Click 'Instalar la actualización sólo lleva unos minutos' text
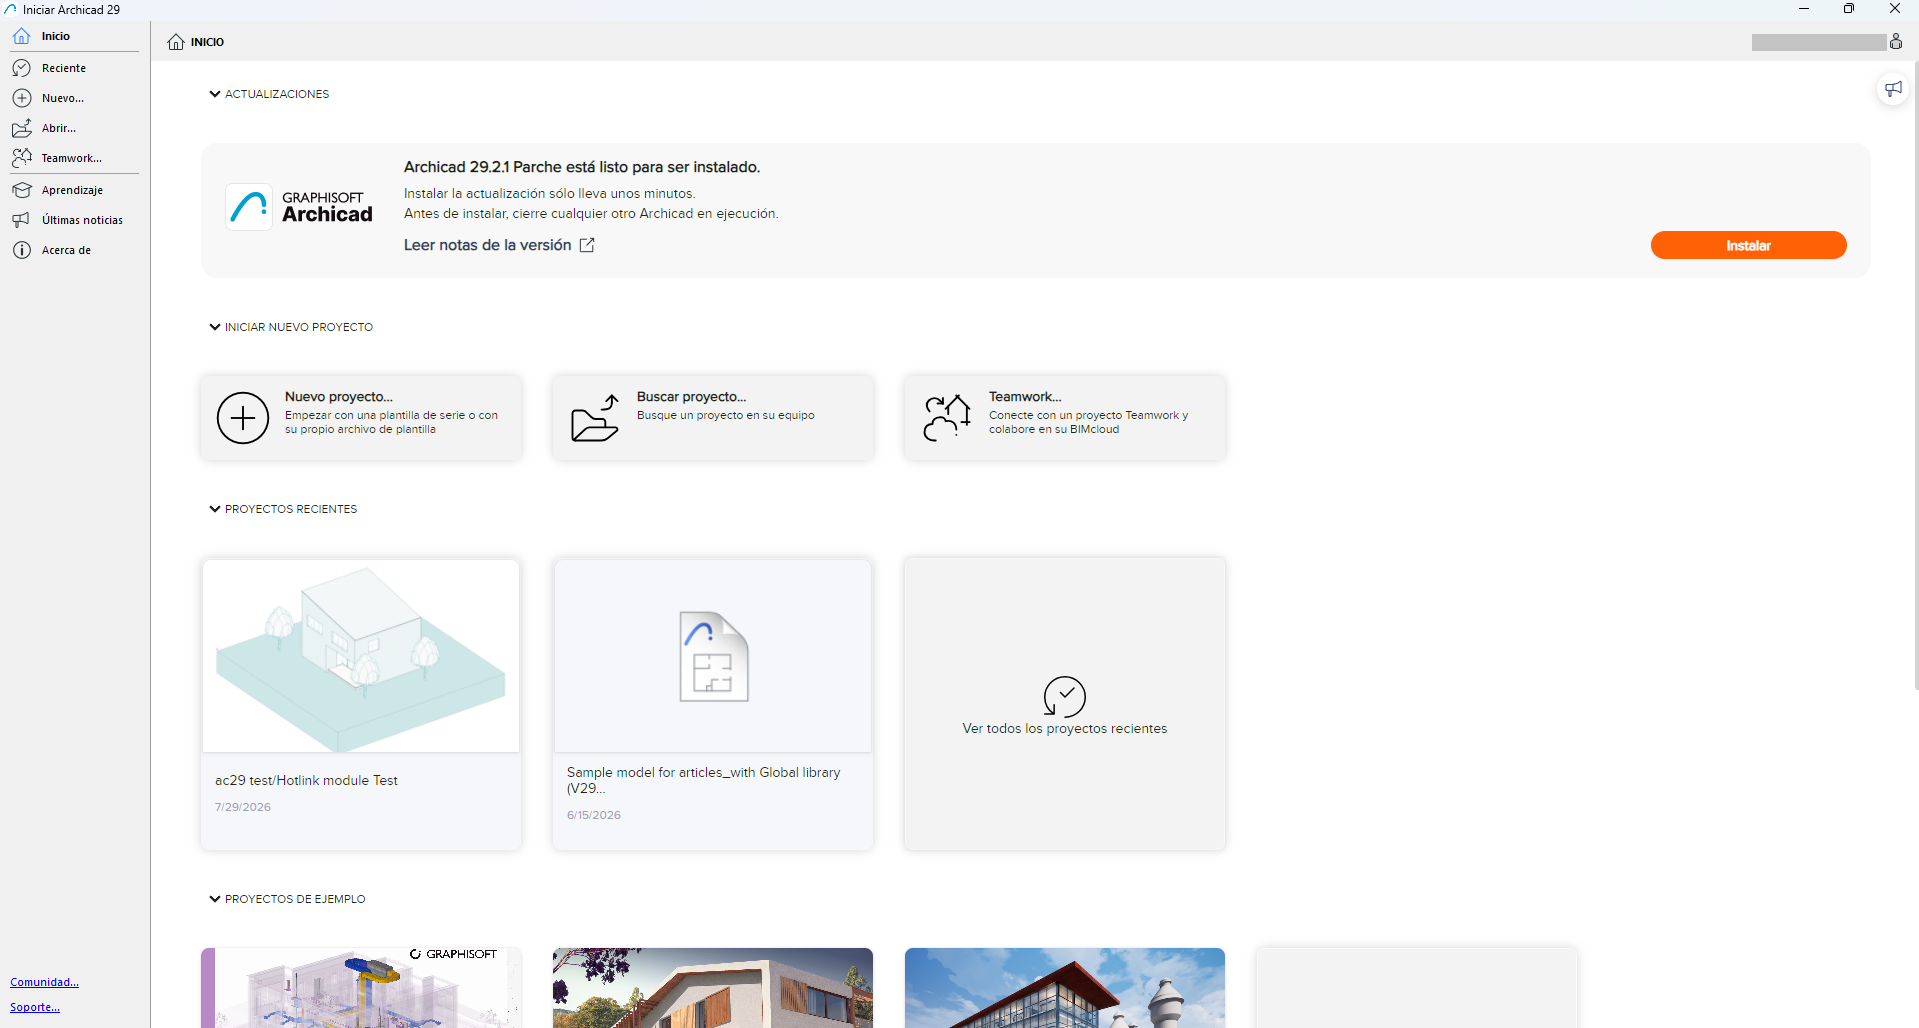This screenshot has height=1028, width=1919. [x=549, y=193]
